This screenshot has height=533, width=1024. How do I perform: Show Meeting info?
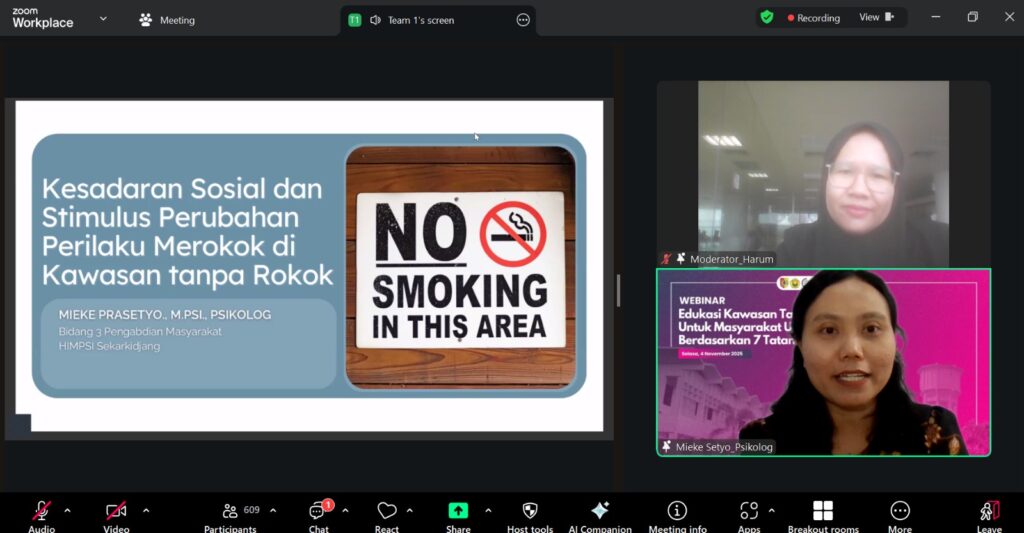coord(677,512)
